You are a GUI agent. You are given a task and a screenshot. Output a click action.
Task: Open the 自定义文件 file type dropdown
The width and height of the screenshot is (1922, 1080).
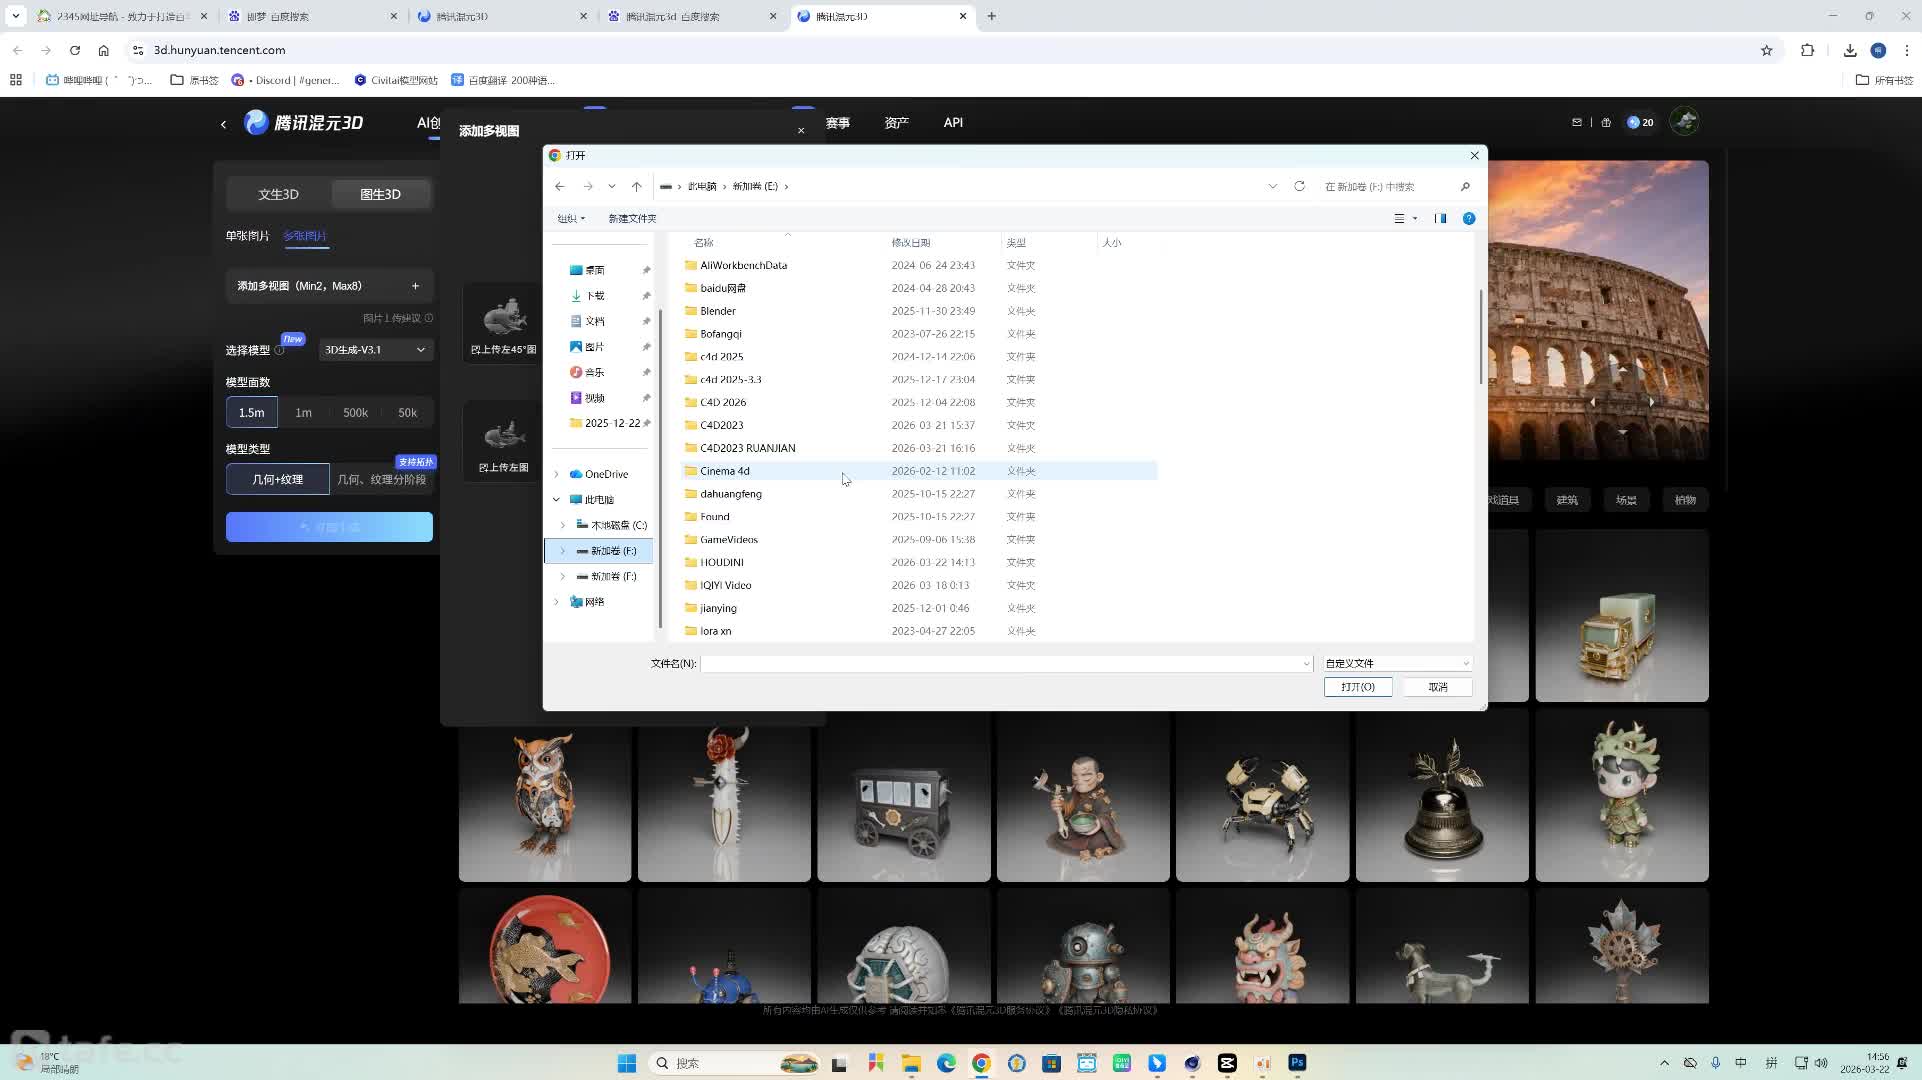pyautogui.click(x=1397, y=663)
